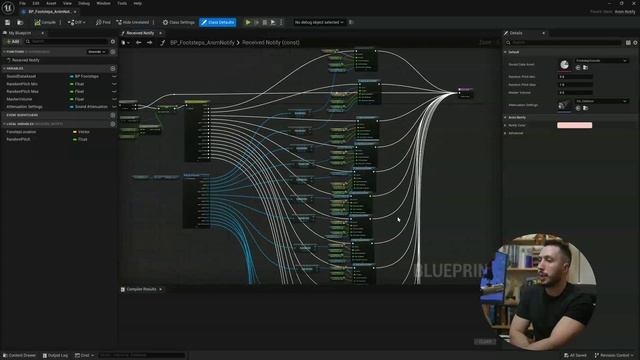Select the RandomPitch local variable
The width and height of the screenshot is (640, 360).
(18, 139)
